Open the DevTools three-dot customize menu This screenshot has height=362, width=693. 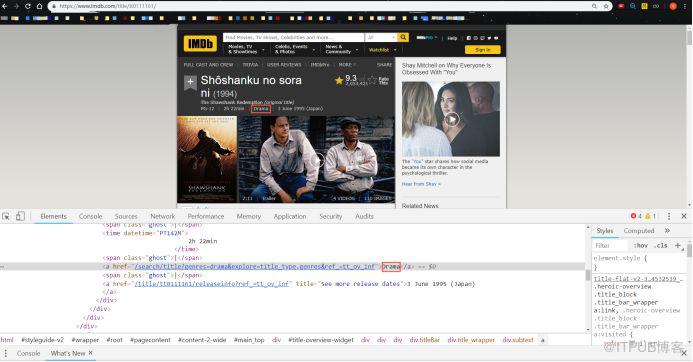pyautogui.click(x=669, y=216)
